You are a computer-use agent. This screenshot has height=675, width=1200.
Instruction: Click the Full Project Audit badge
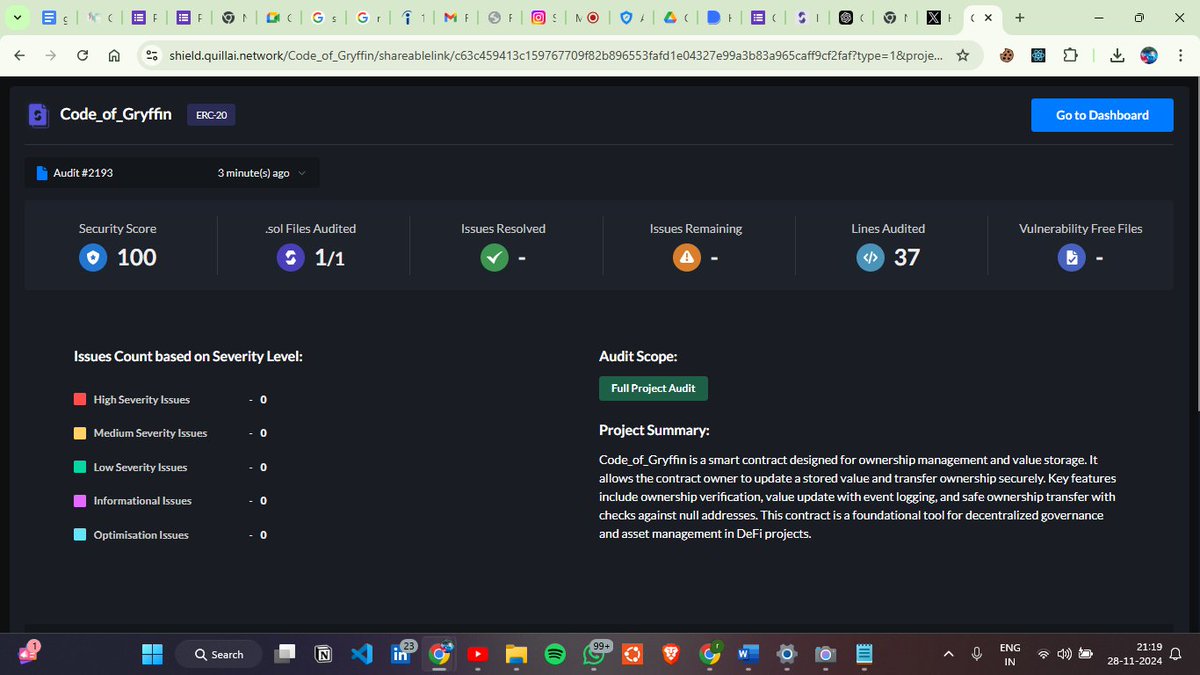(x=653, y=388)
